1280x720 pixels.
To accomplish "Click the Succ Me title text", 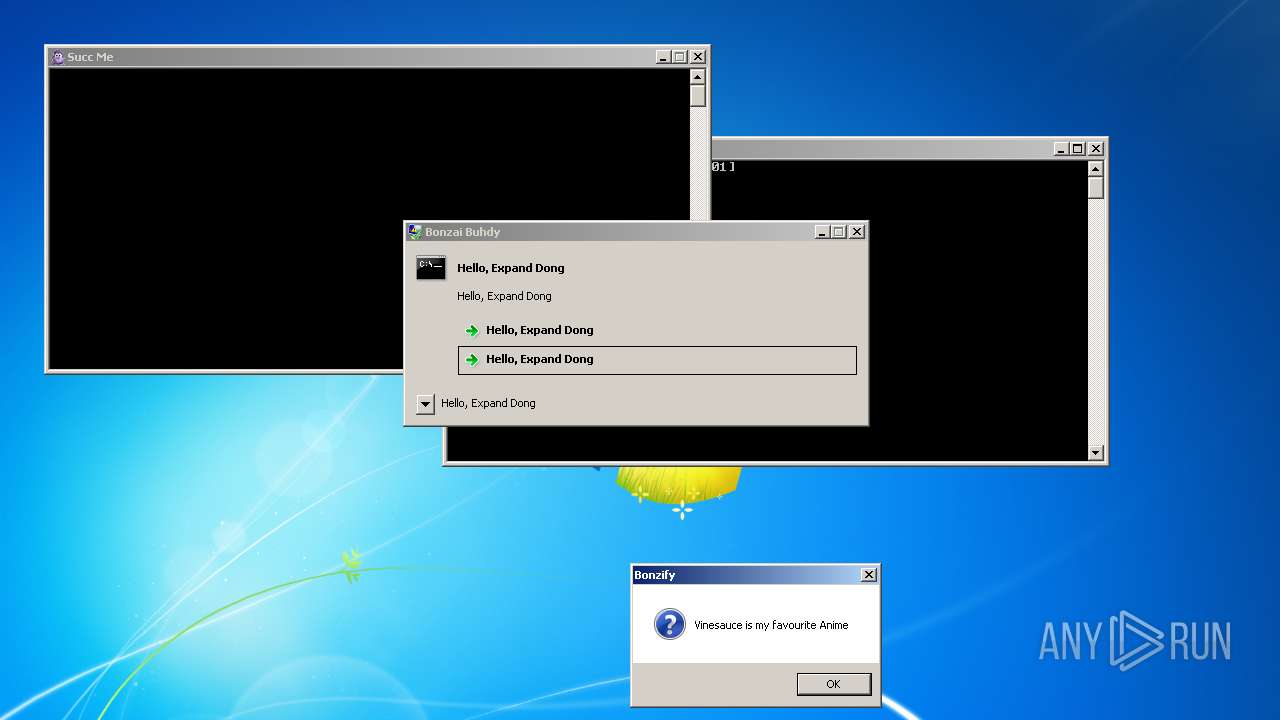I will tap(90, 57).
